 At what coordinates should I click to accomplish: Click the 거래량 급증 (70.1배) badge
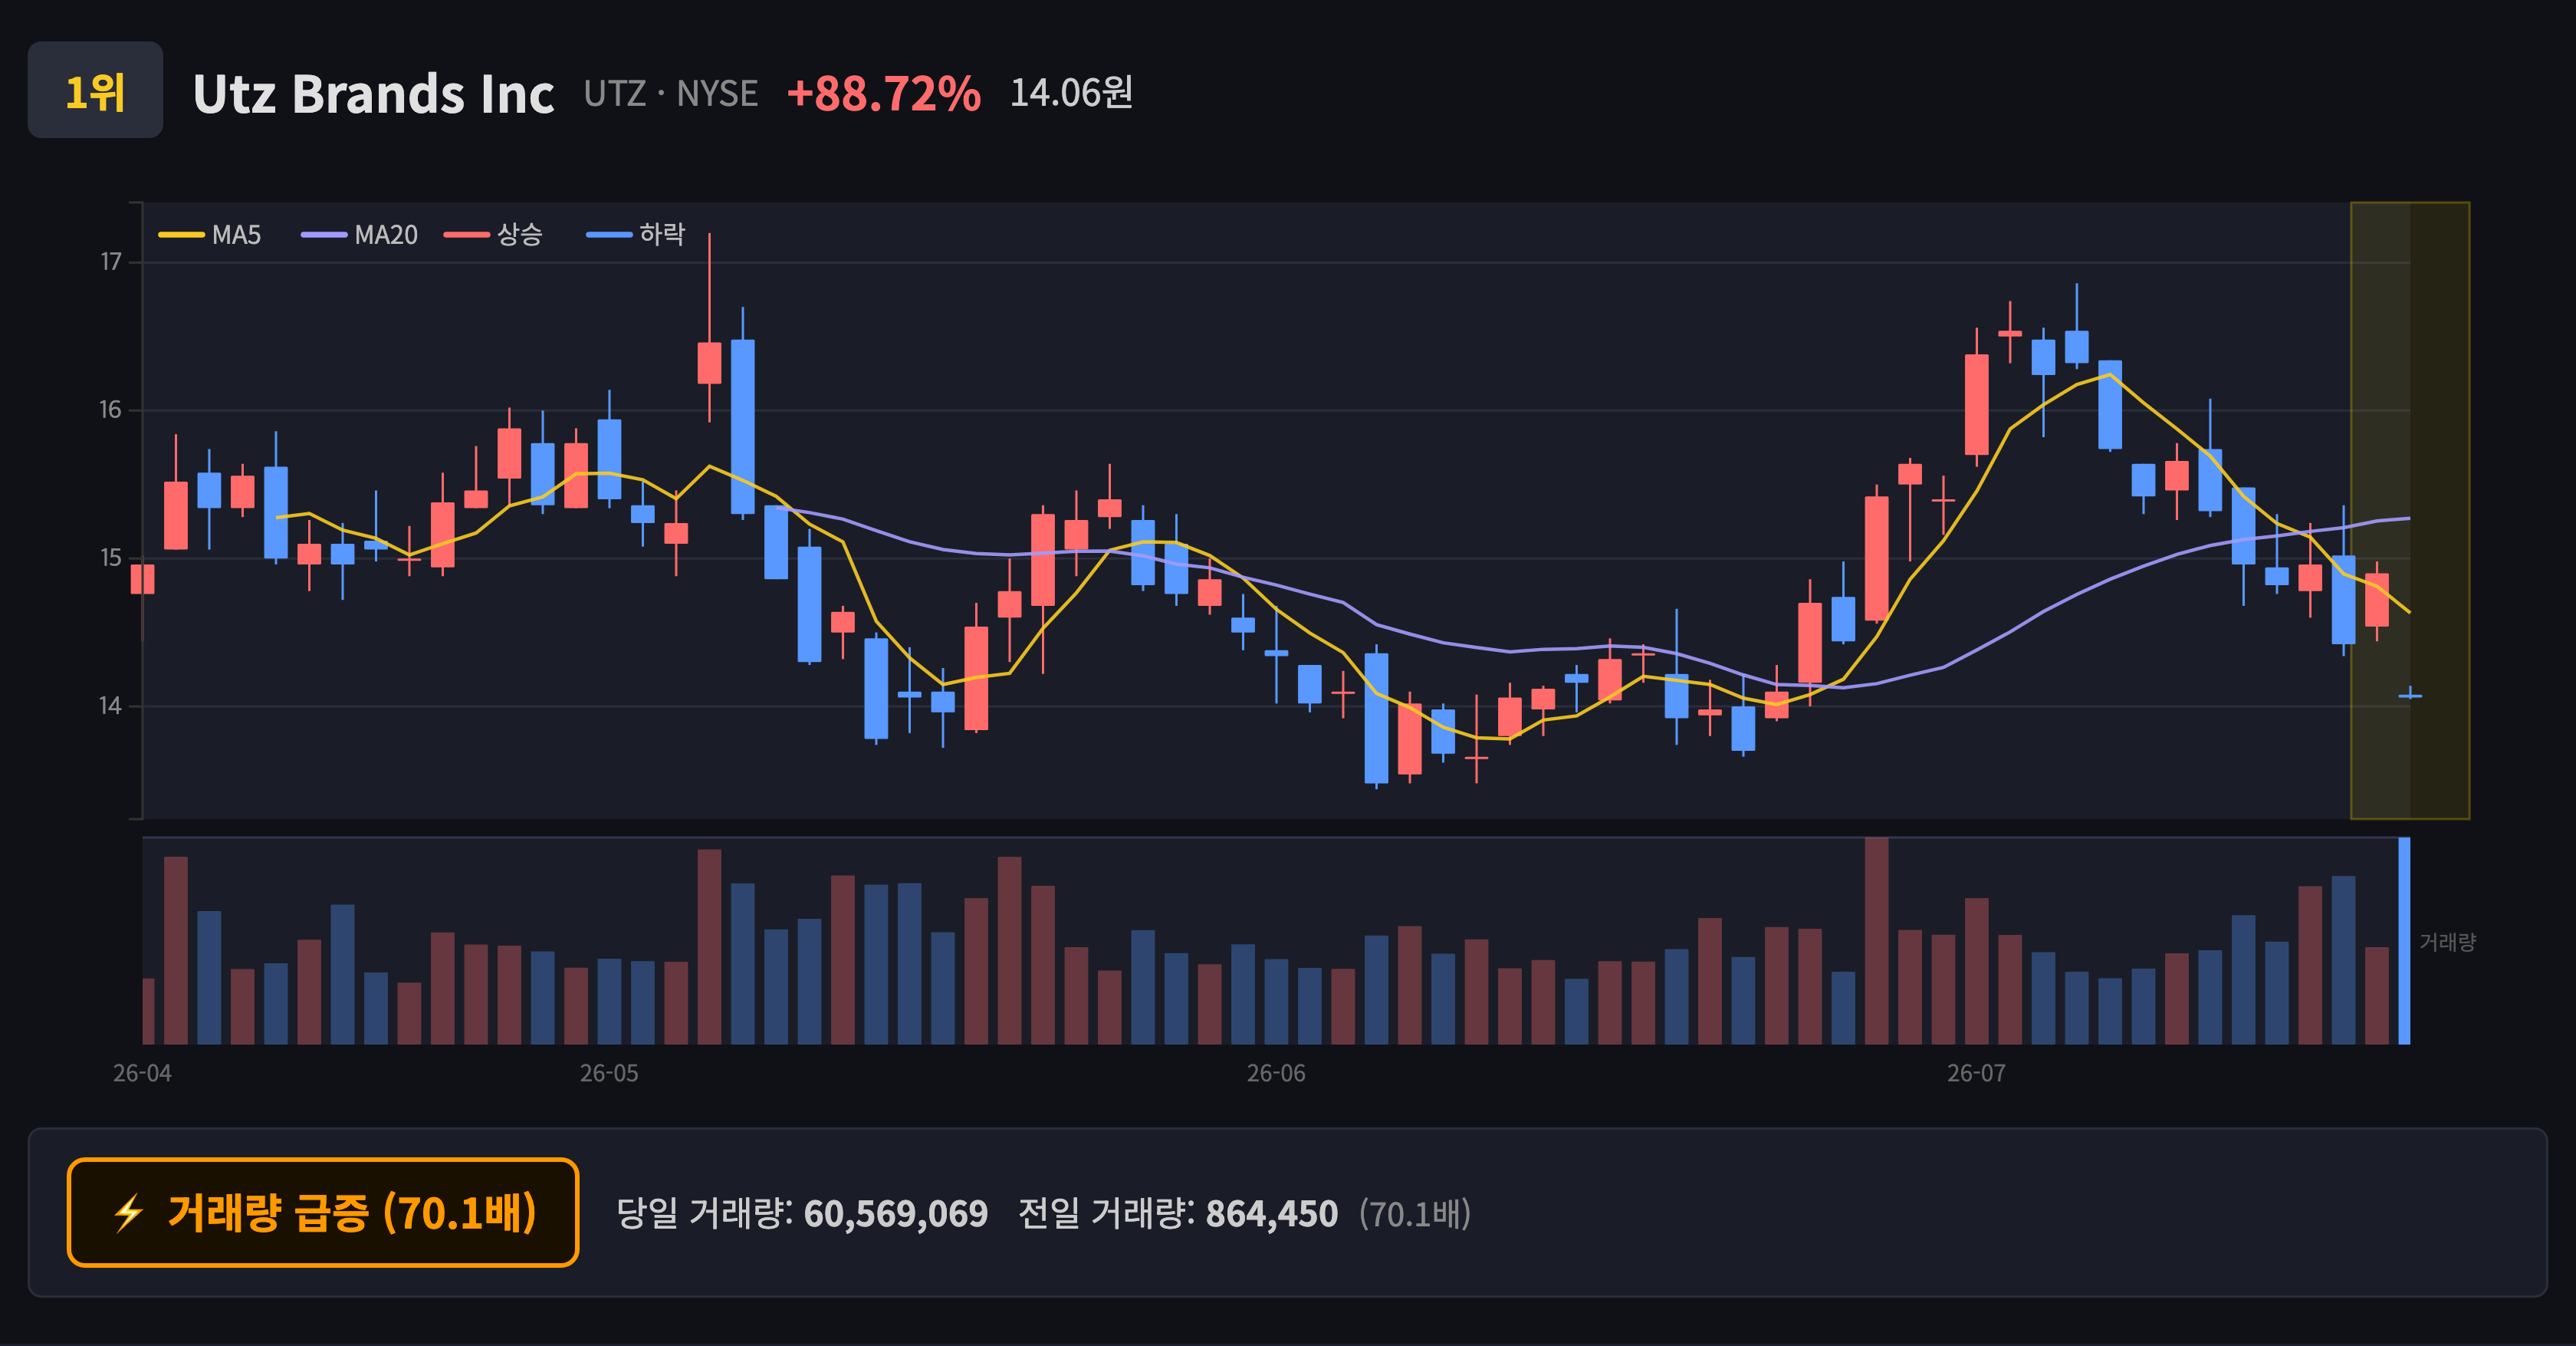coord(323,1212)
